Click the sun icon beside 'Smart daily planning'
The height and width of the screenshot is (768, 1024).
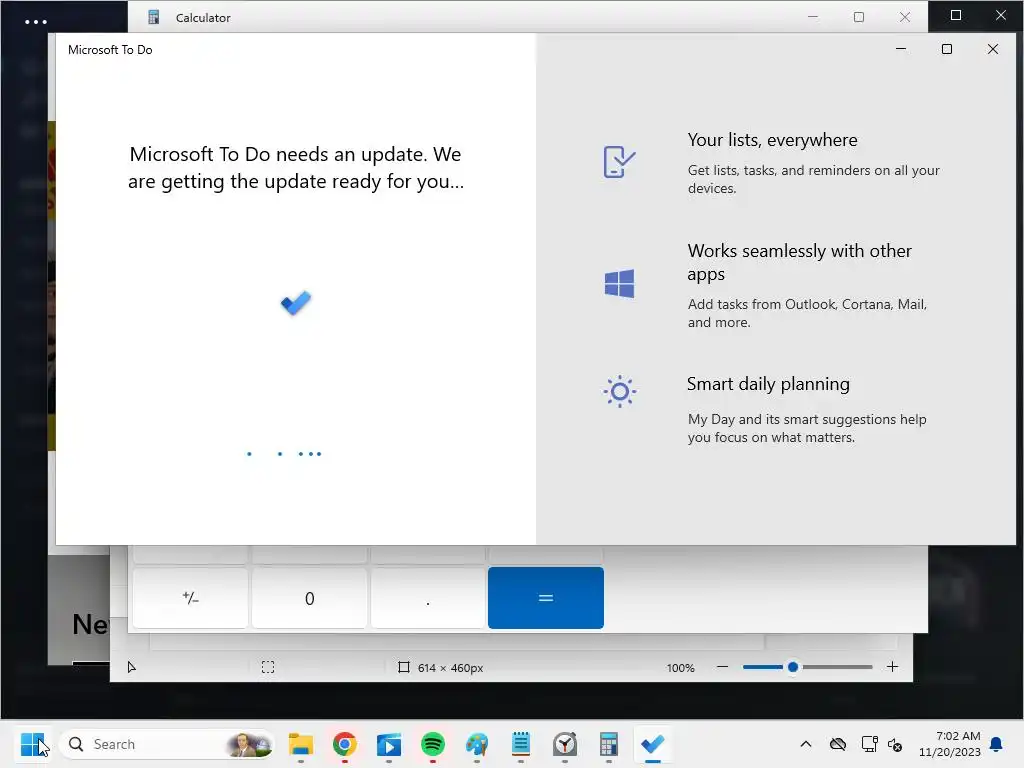pyautogui.click(x=619, y=391)
